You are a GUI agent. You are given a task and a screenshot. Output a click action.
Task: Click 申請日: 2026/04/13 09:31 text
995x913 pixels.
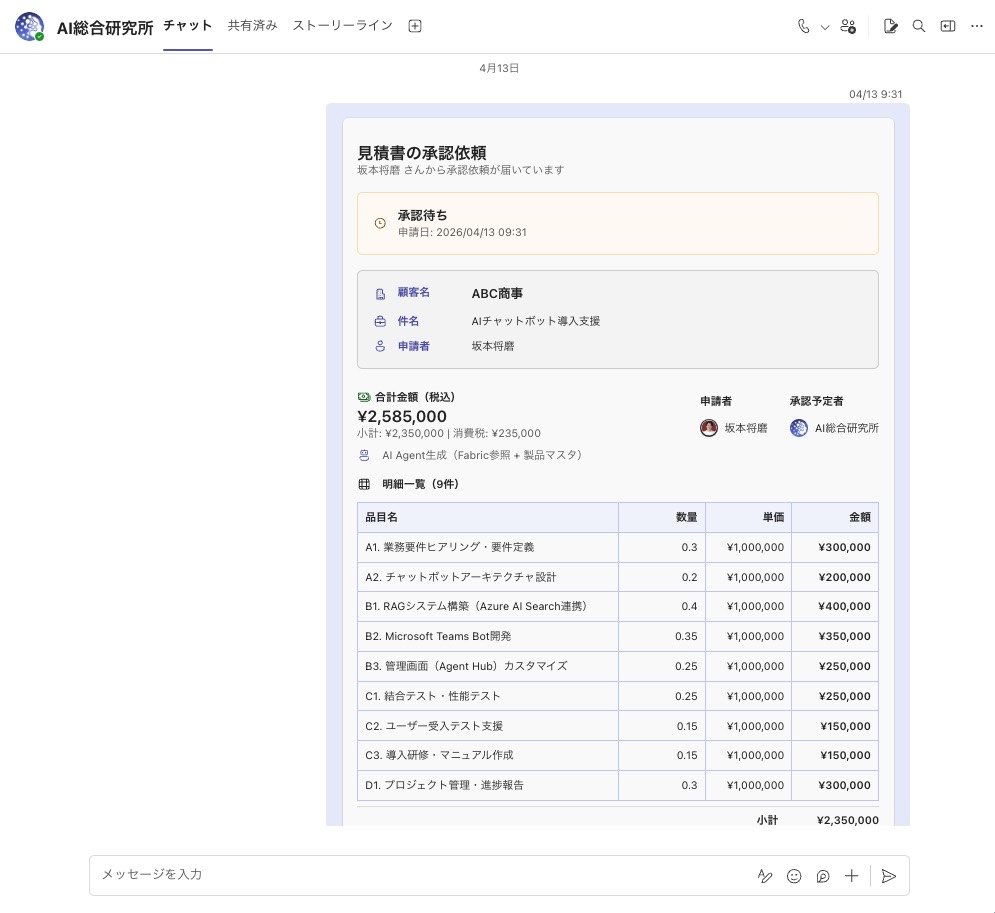(x=462, y=232)
